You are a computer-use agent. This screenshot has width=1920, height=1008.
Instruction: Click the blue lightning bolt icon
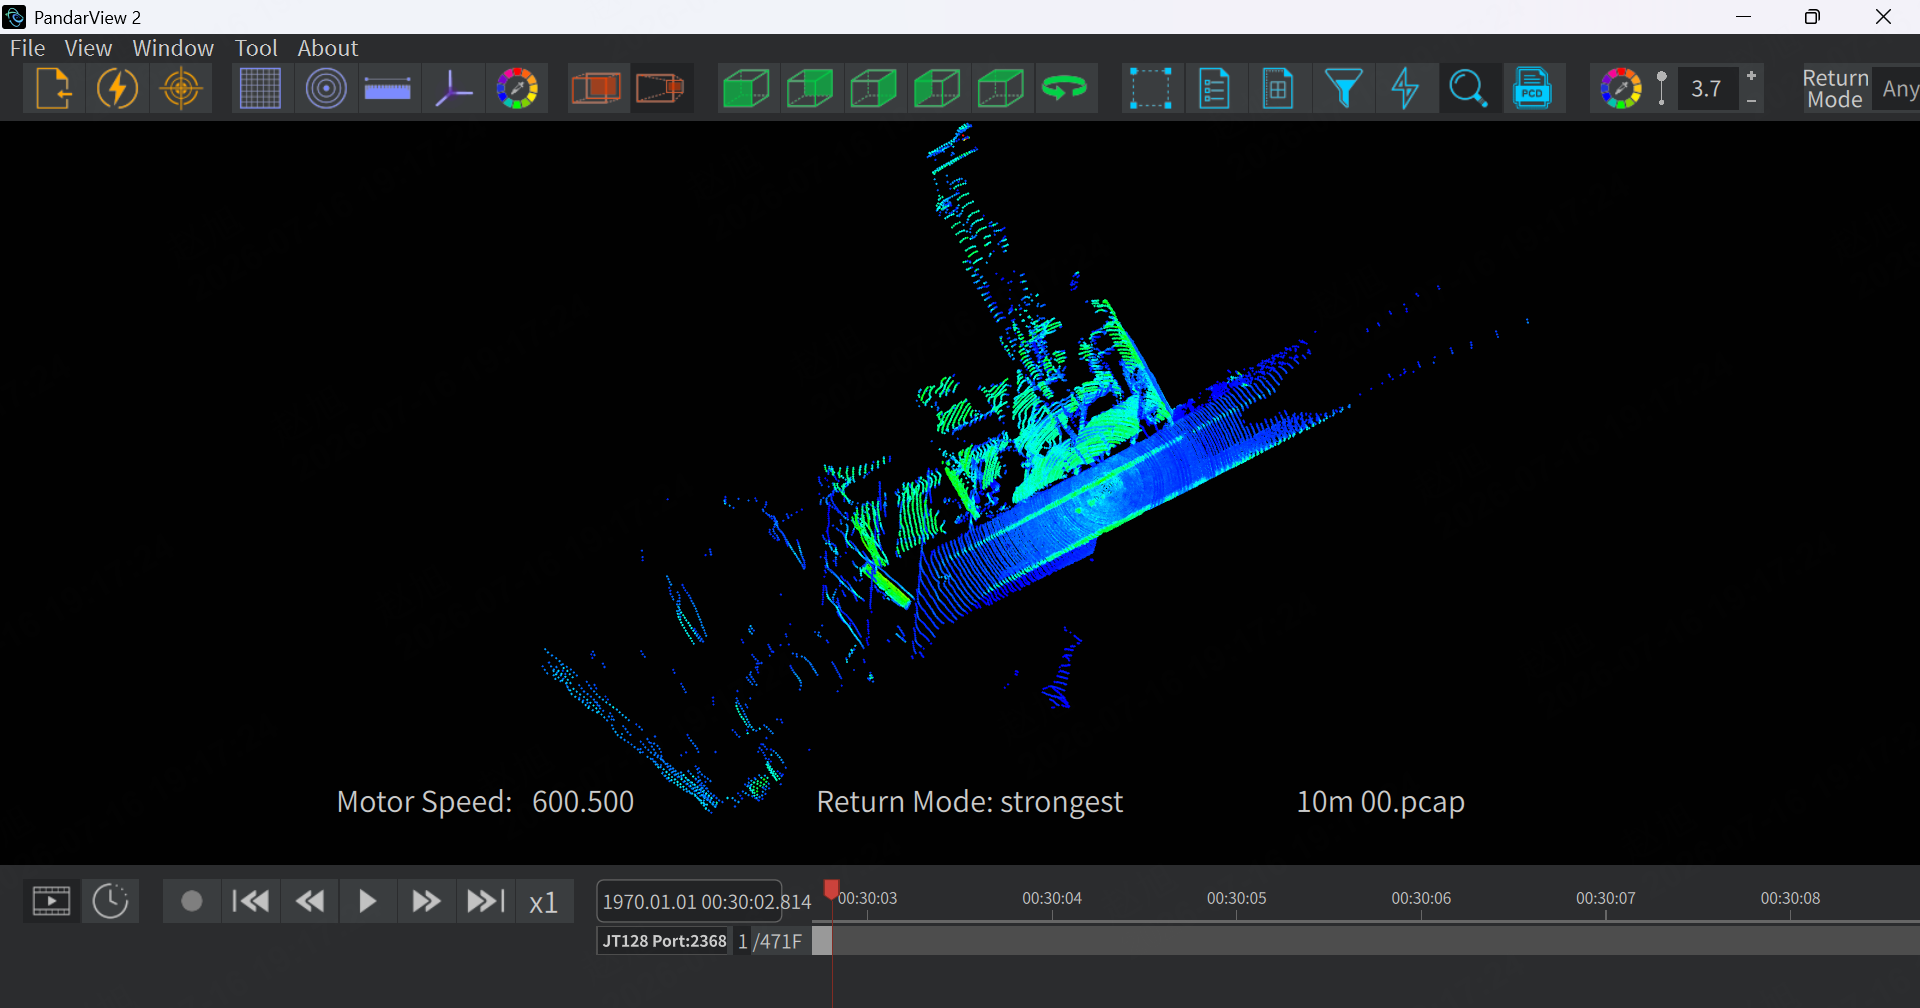pyautogui.click(x=1405, y=89)
